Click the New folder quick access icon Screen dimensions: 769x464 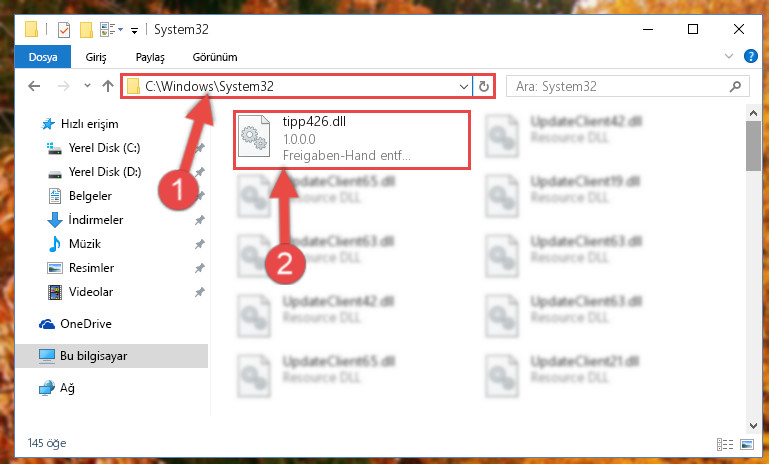[86, 30]
